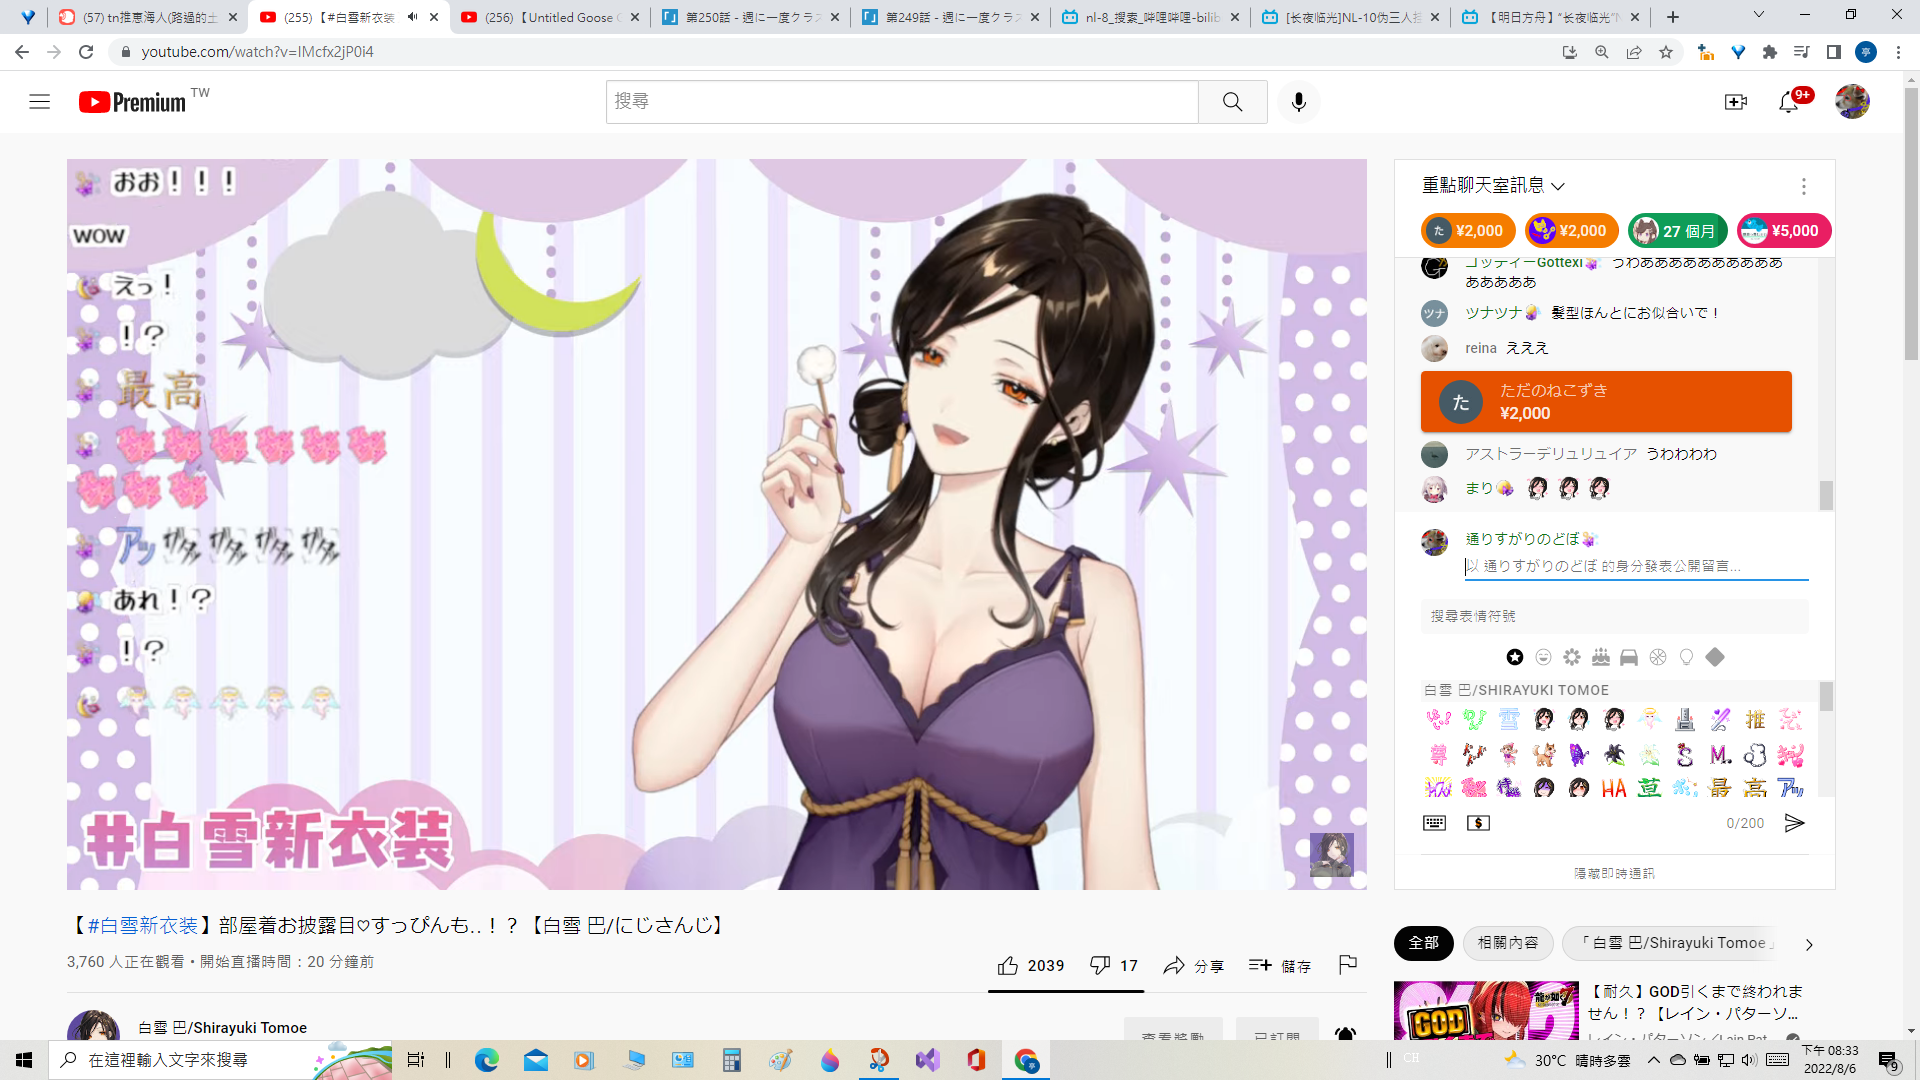
Task: Click the magnifier search button
Action: [x=1233, y=101]
